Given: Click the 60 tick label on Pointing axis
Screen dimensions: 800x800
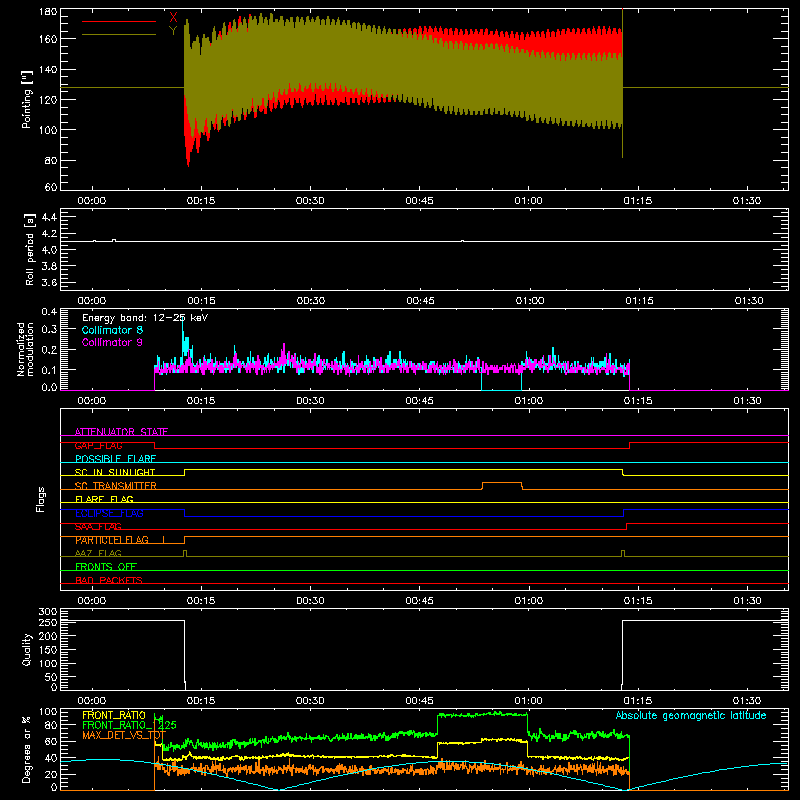Looking at the screenshot, I should coord(51,187).
